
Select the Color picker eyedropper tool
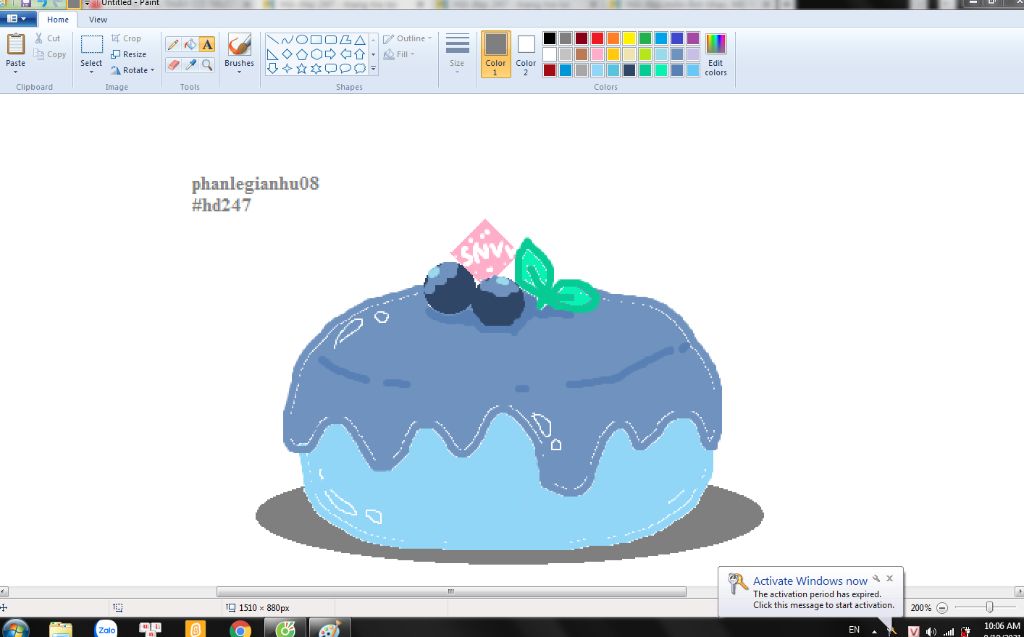(x=190, y=64)
